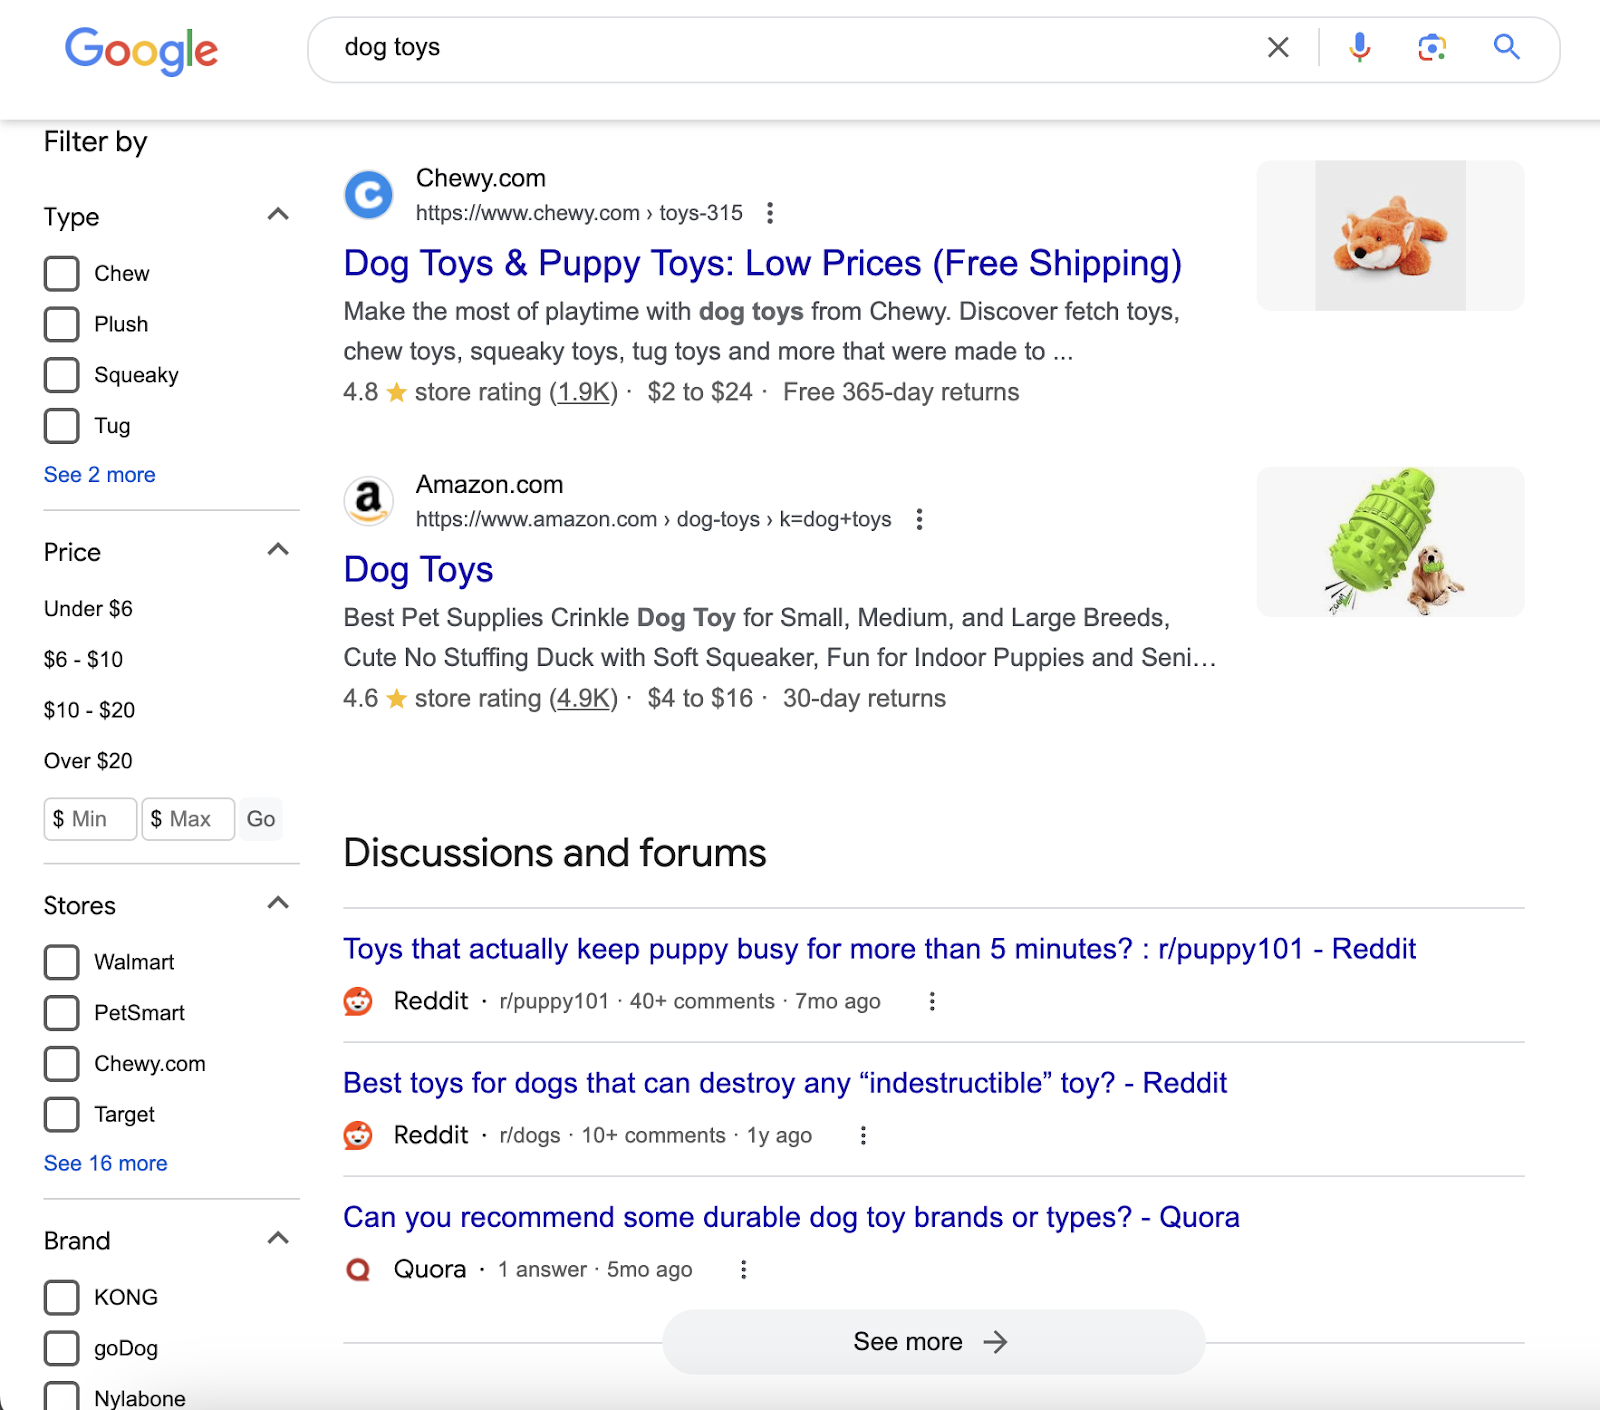The width and height of the screenshot is (1600, 1410).
Task: Click the amazon.com dog-toys URL
Action: tap(653, 519)
